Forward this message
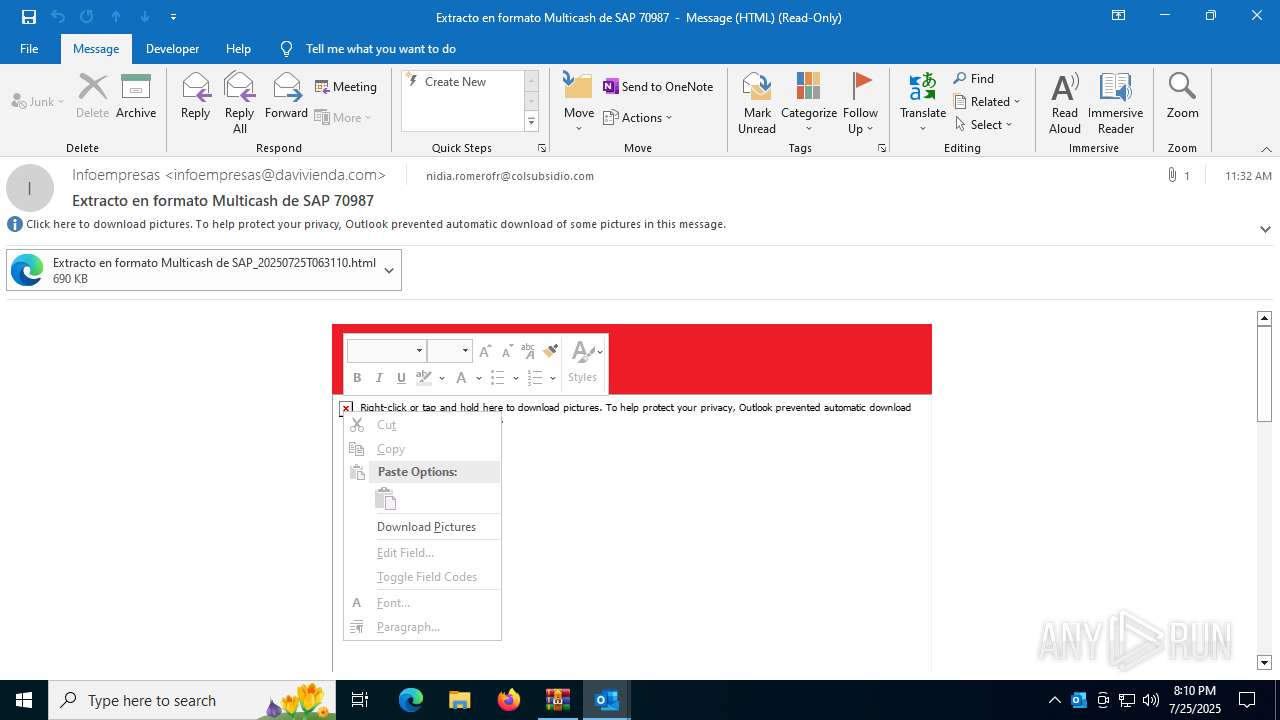The height and width of the screenshot is (720, 1280). click(x=286, y=97)
